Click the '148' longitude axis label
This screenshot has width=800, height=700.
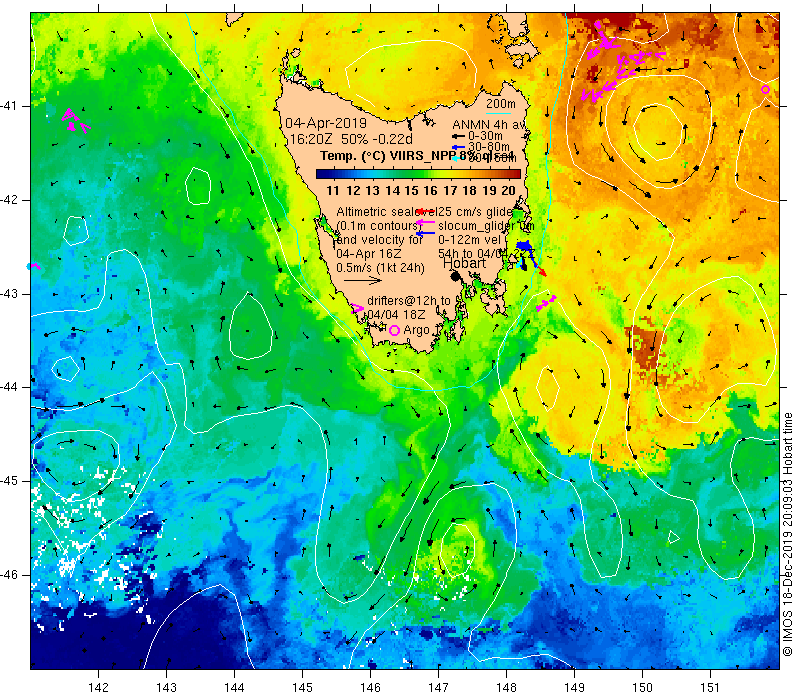[x=506, y=687]
